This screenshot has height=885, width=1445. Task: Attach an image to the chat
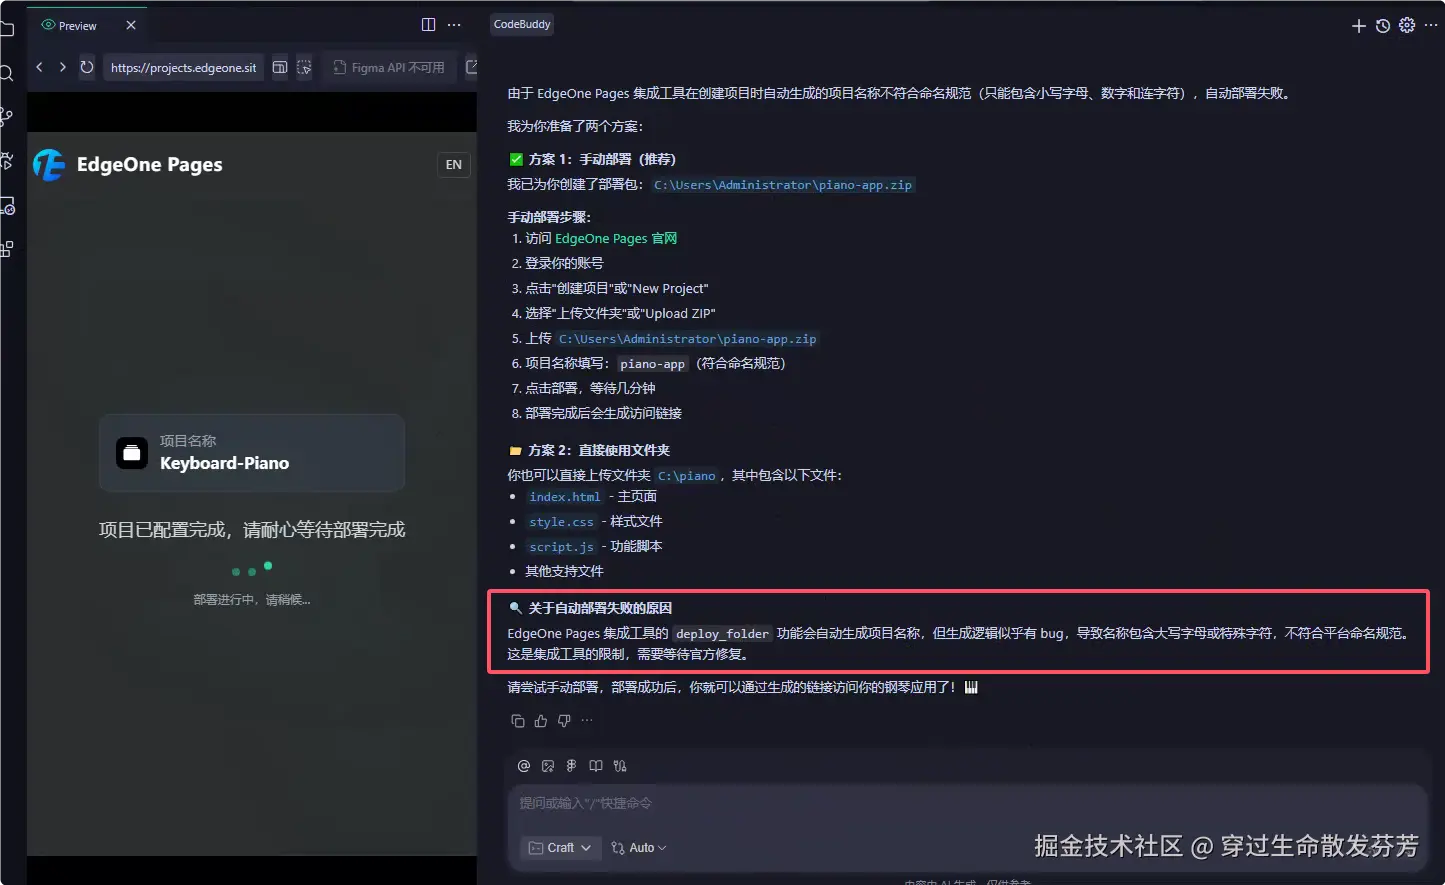[547, 766]
